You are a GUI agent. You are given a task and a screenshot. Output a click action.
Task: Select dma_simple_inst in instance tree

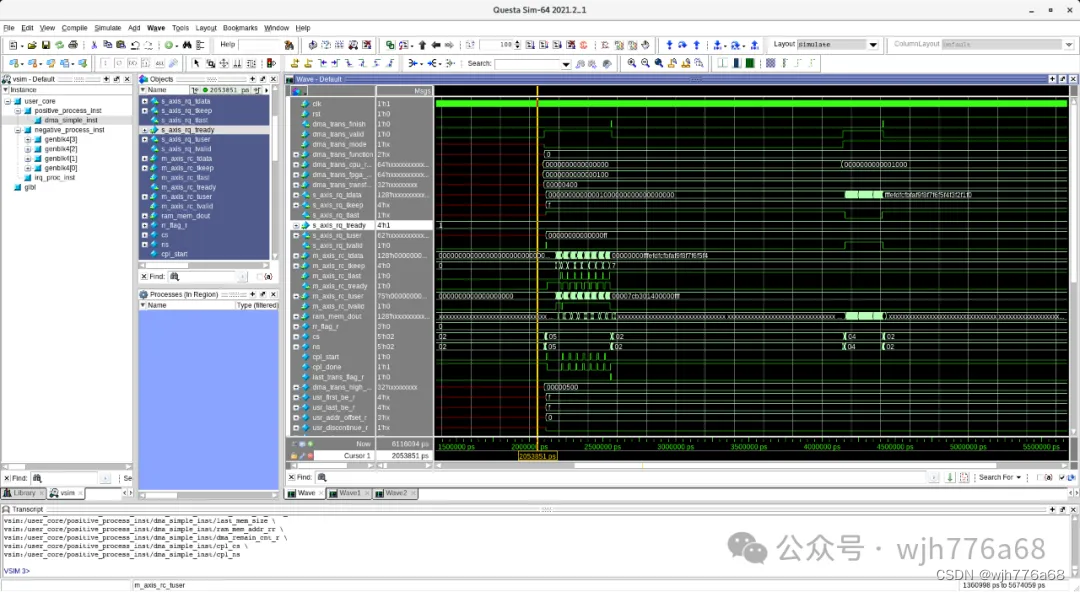point(71,120)
